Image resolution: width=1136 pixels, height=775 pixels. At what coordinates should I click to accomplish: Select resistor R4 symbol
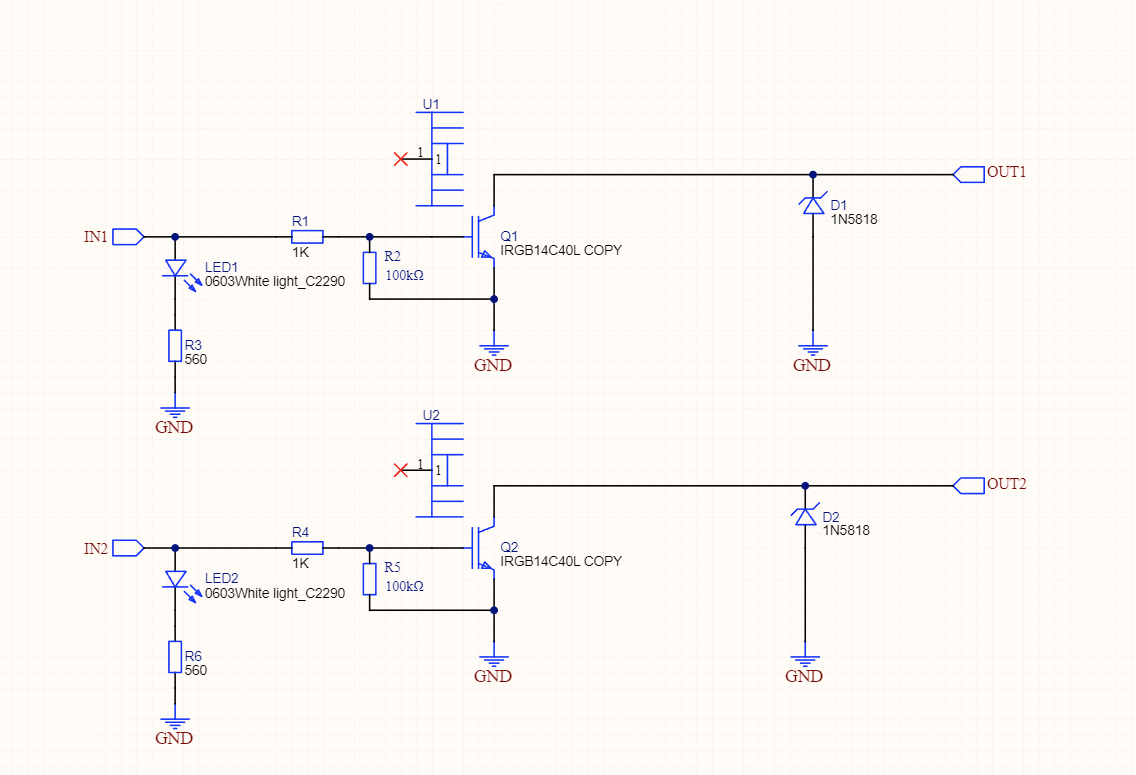point(307,548)
